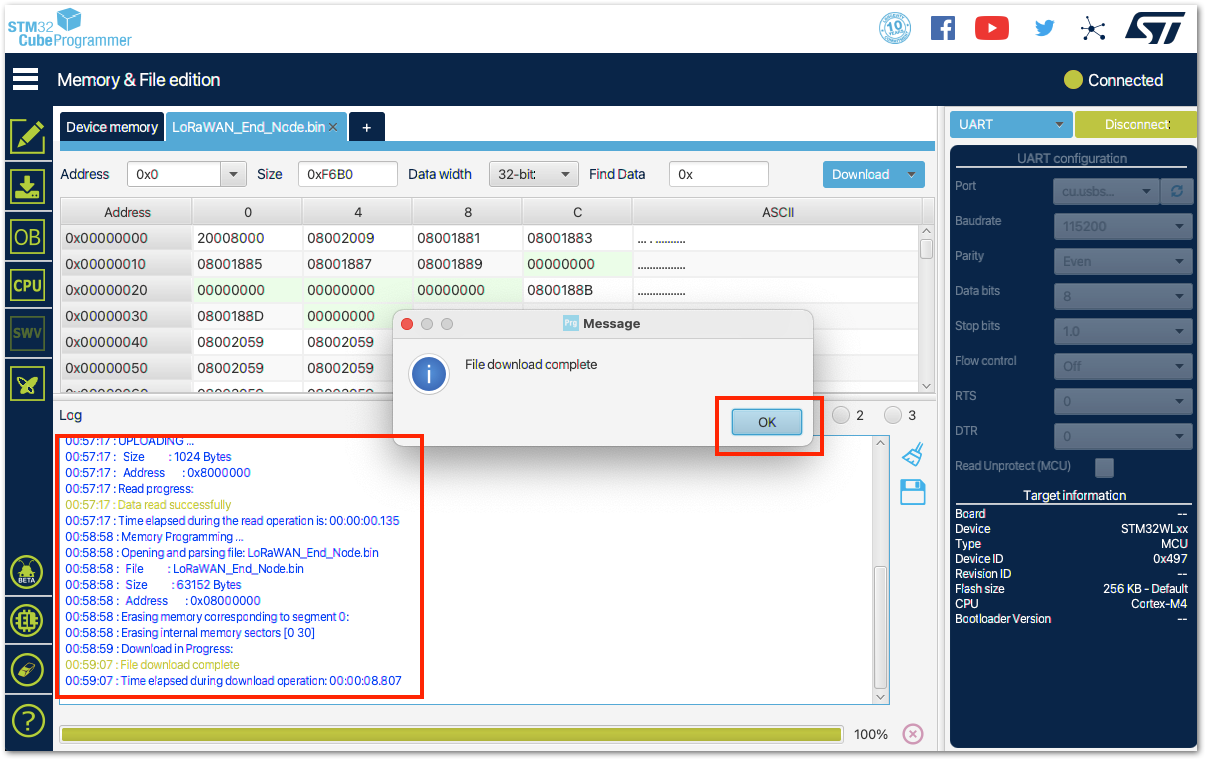Click the Connected status indicator
Image resolution: width=1206 pixels, height=760 pixels.
1114,80
